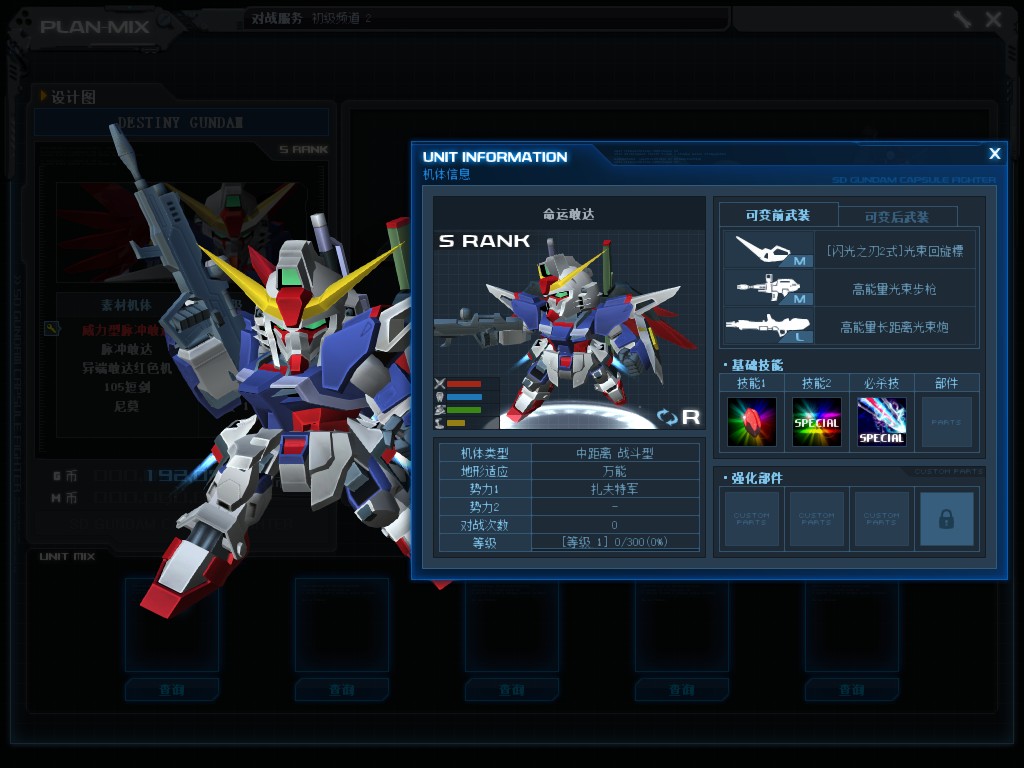Image resolution: width=1024 pixels, height=768 pixels.
Task: Click the 尼莫 material entry
Action: coord(127,406)
